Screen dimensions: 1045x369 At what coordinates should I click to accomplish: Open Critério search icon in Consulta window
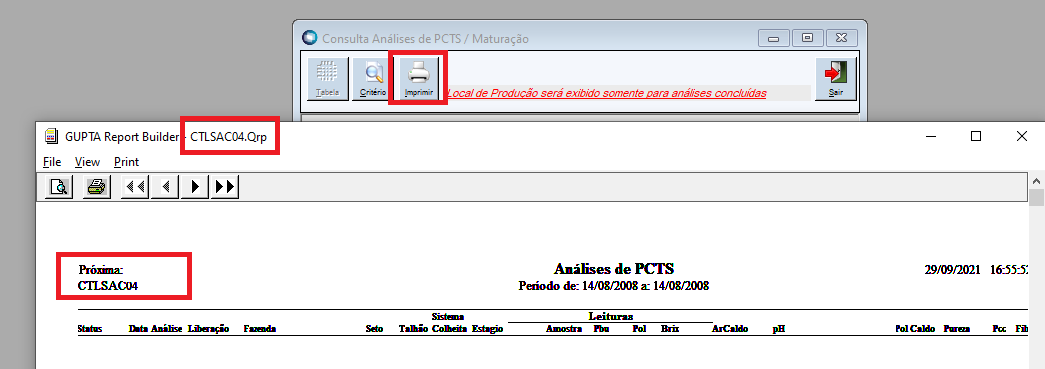373,78
